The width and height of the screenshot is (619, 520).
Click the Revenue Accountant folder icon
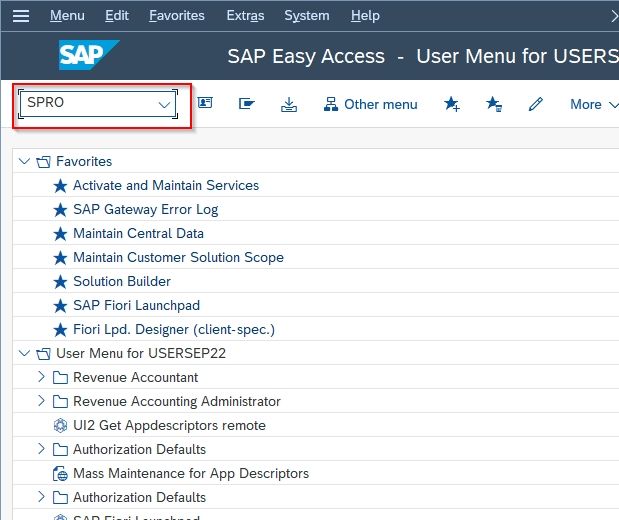pos(60,378)
